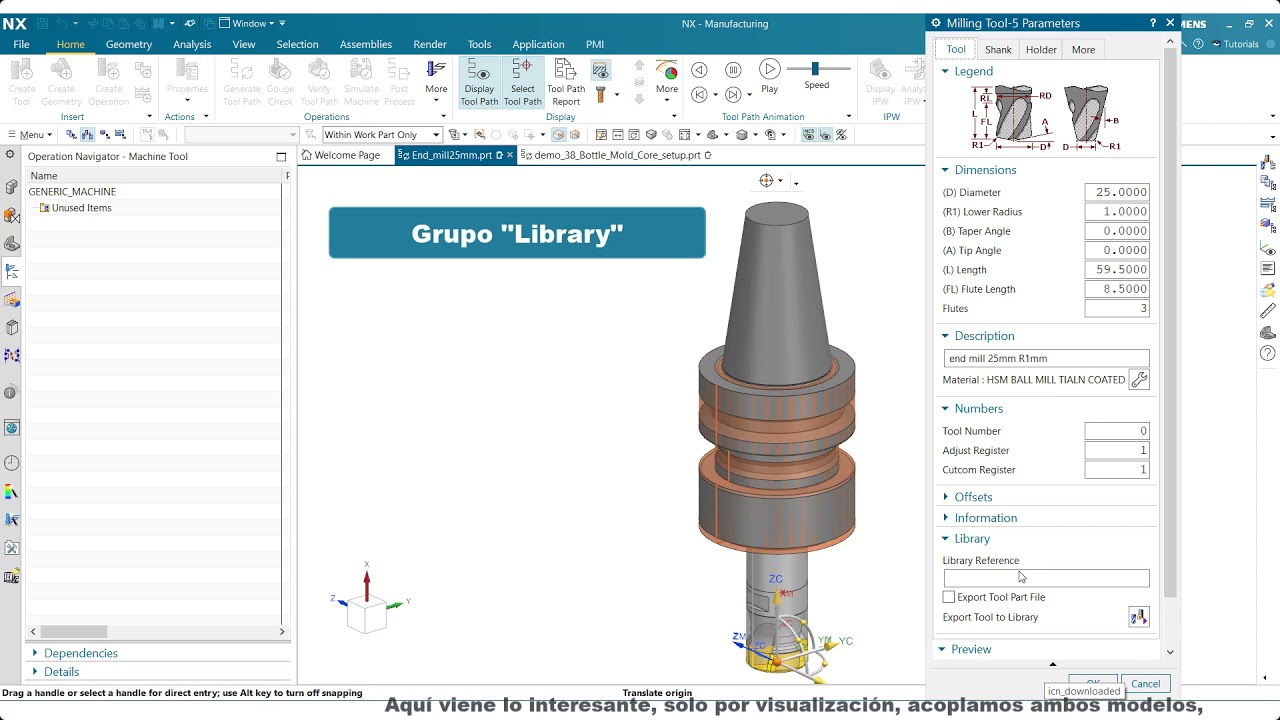Open the Menu dropdown button
Viewport: 1280px width, 720px height.
click(x=30, y=135)
